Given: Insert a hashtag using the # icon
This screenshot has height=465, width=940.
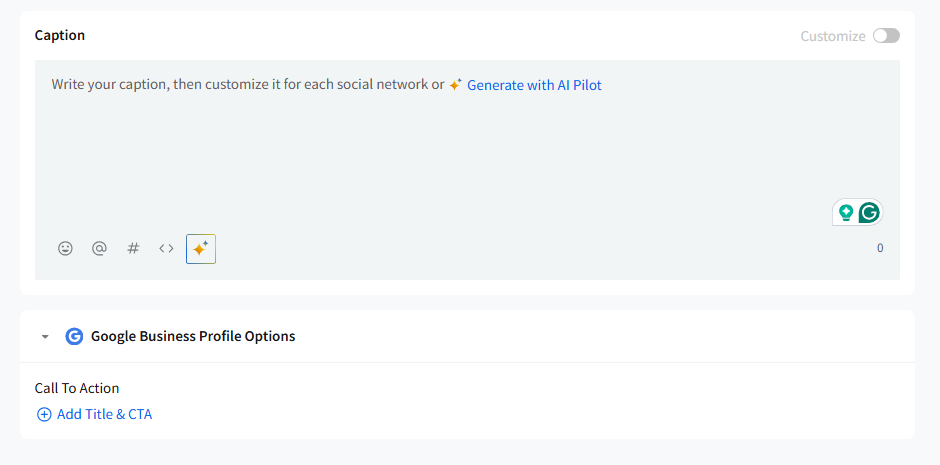Looking at the screenshot, I should point(133,248).
